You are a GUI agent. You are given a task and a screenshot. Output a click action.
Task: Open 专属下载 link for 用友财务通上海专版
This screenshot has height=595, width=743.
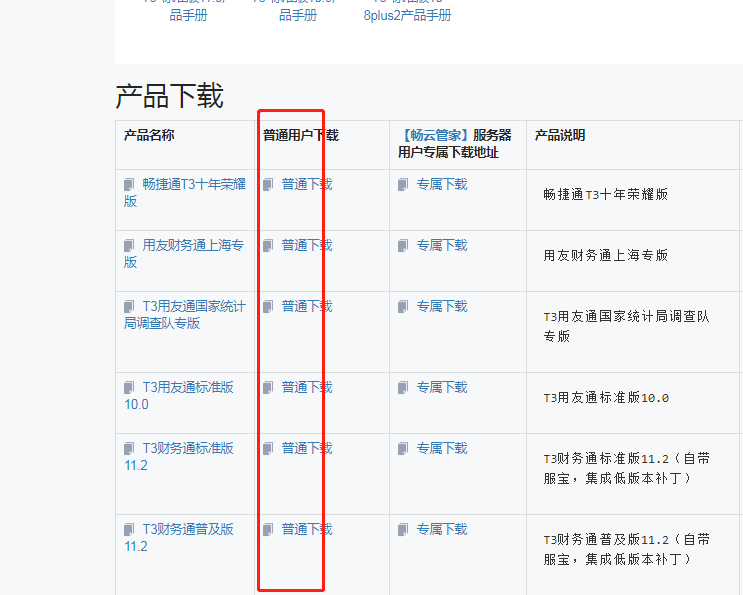[442, 245]
